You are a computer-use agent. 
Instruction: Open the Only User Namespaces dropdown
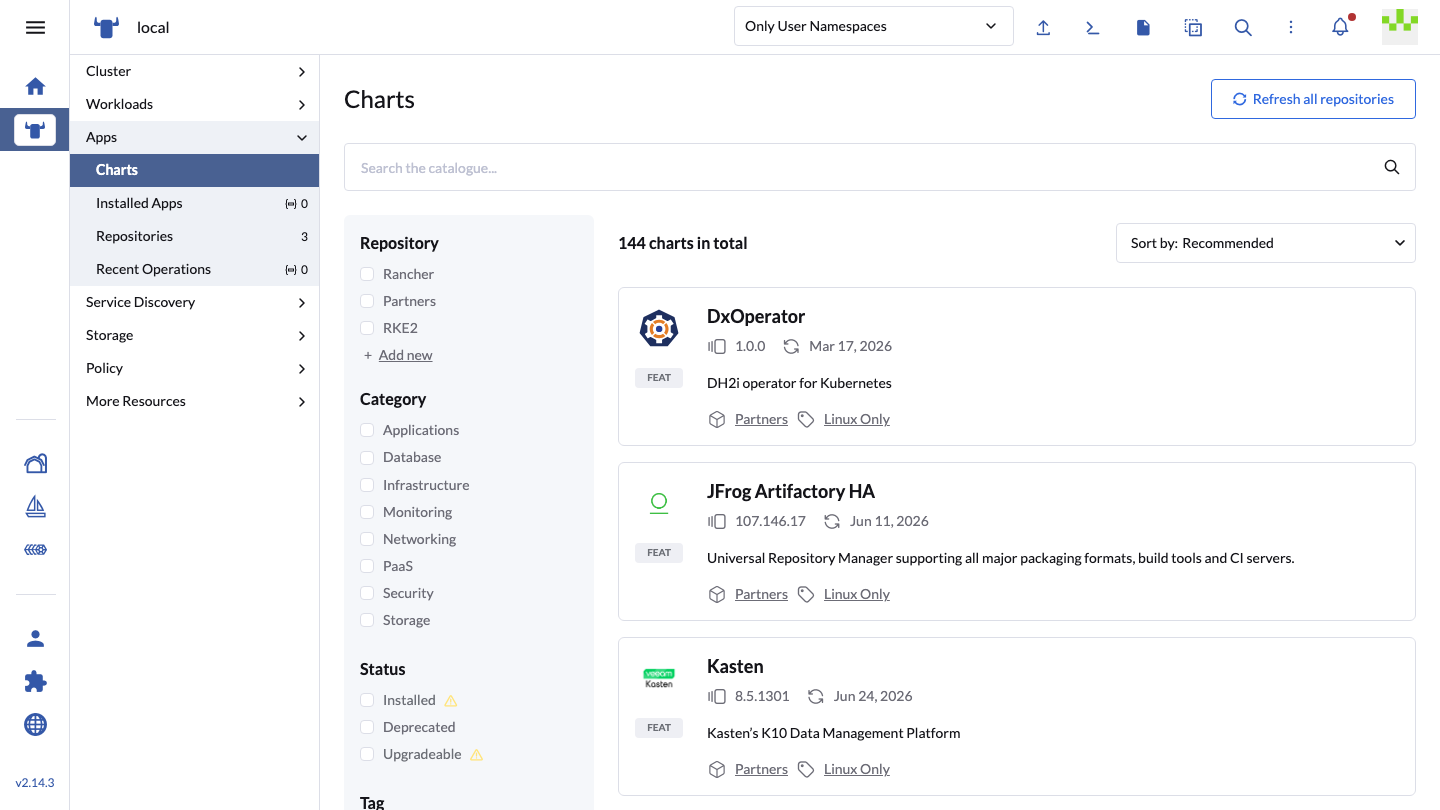[x=873, y=26]
